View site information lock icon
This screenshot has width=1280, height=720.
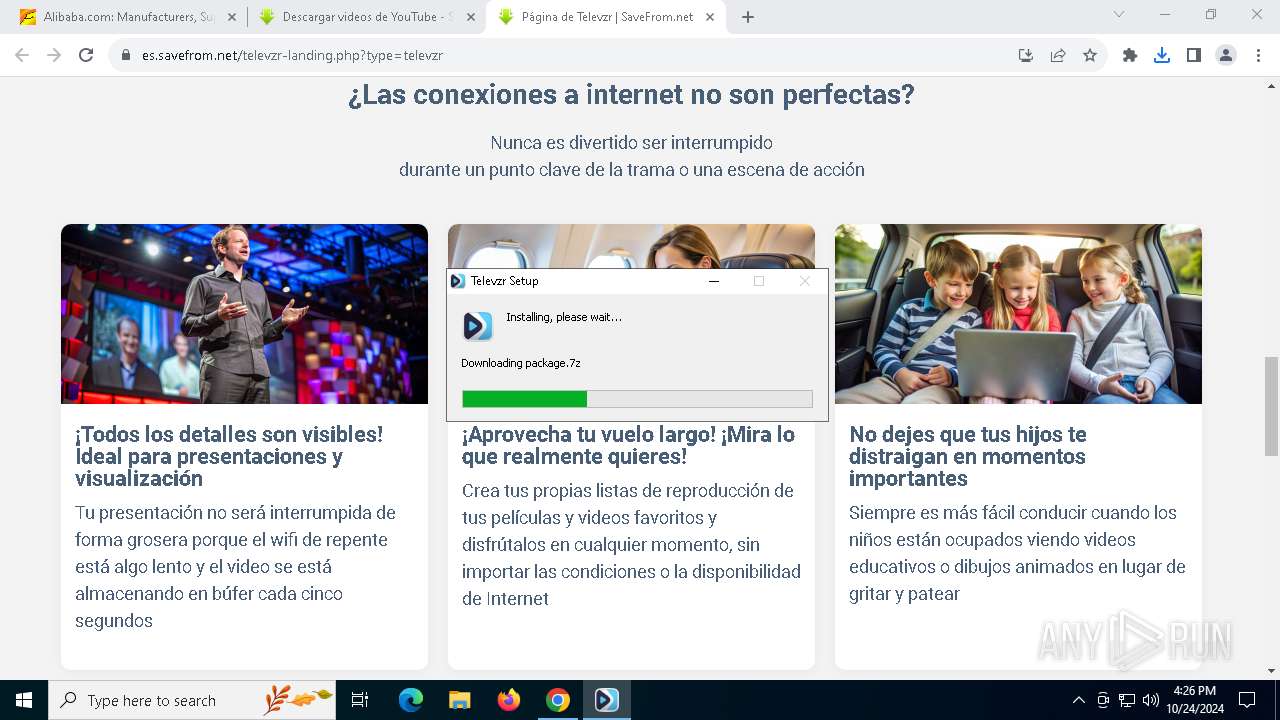(126, 55)
